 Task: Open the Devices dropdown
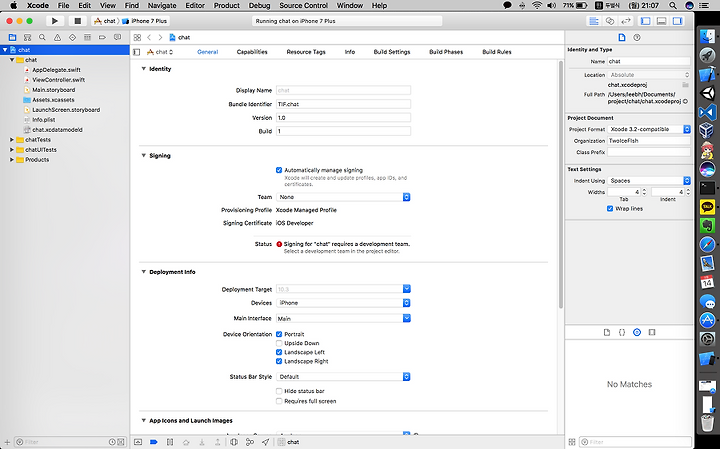click(343, 303)
